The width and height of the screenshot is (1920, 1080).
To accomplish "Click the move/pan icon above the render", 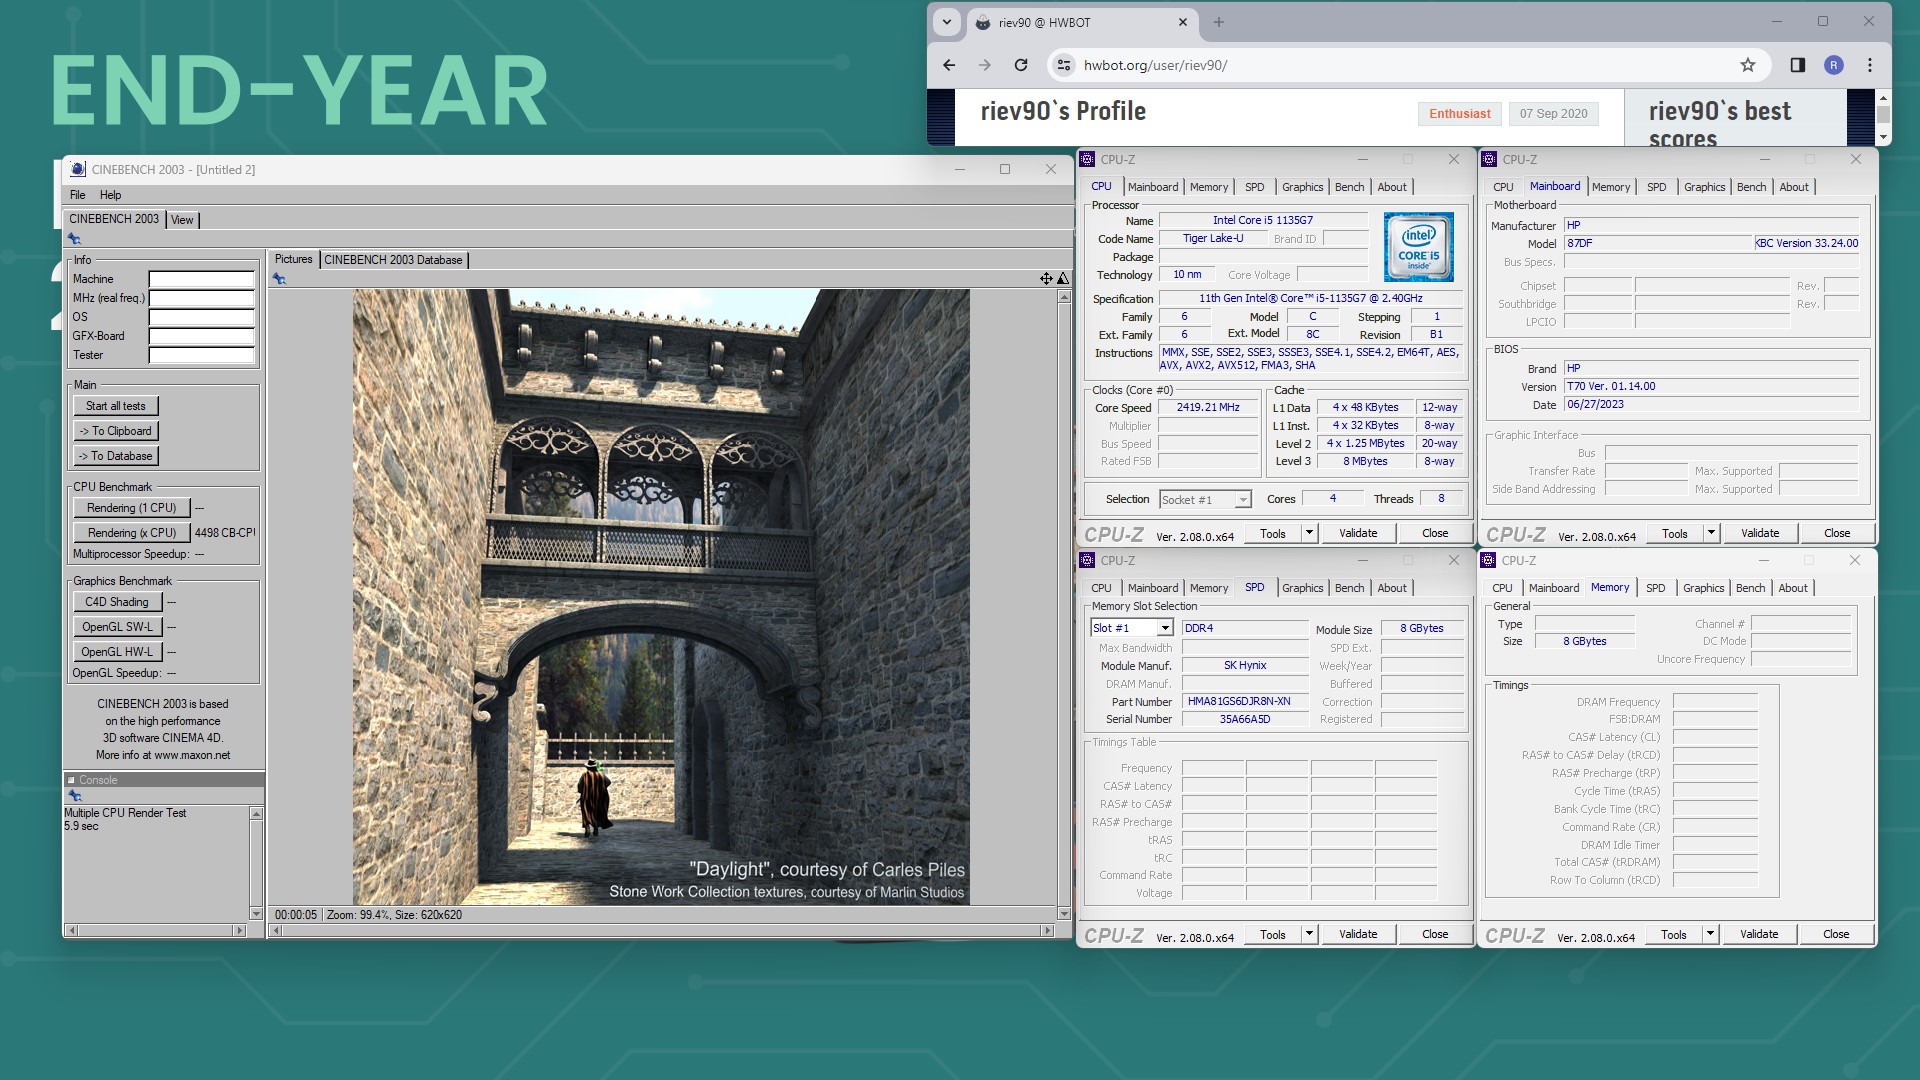I will [x=1046, y=278].
